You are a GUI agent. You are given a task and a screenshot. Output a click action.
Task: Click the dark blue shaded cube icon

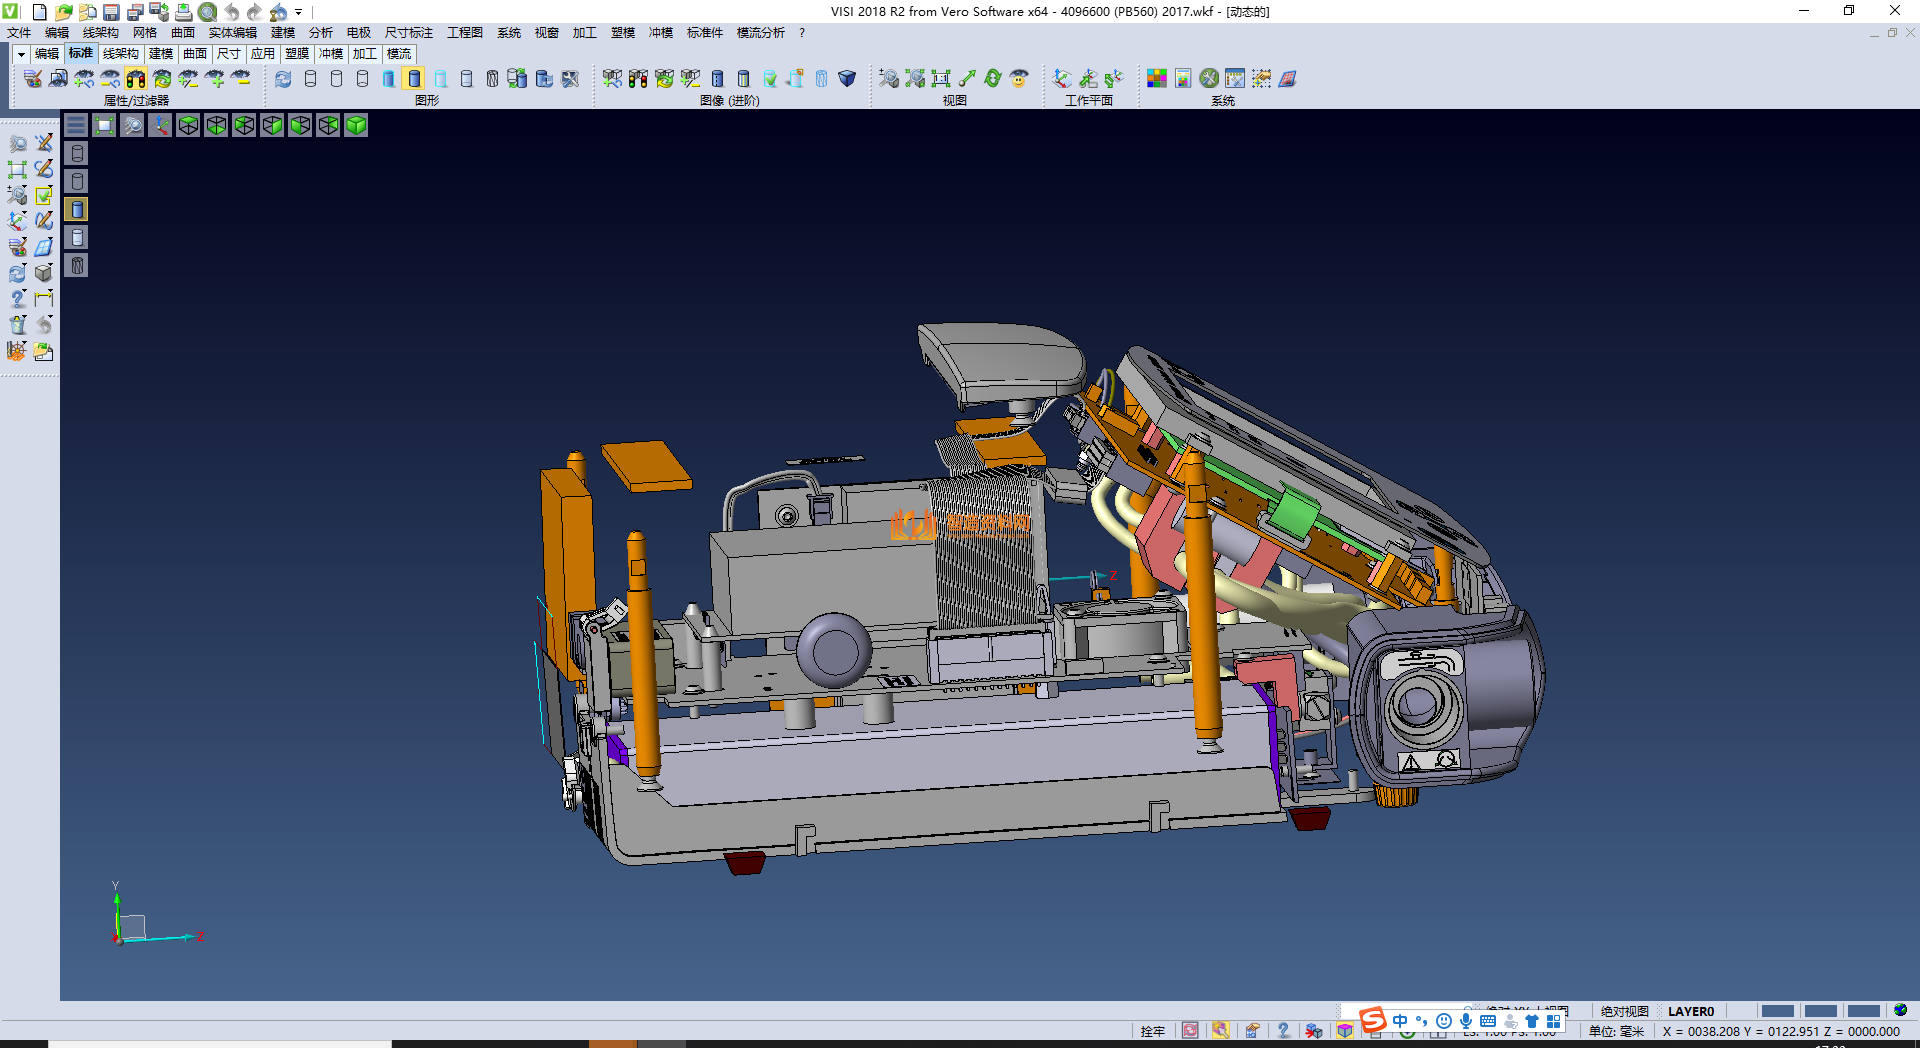pos(847,79)
